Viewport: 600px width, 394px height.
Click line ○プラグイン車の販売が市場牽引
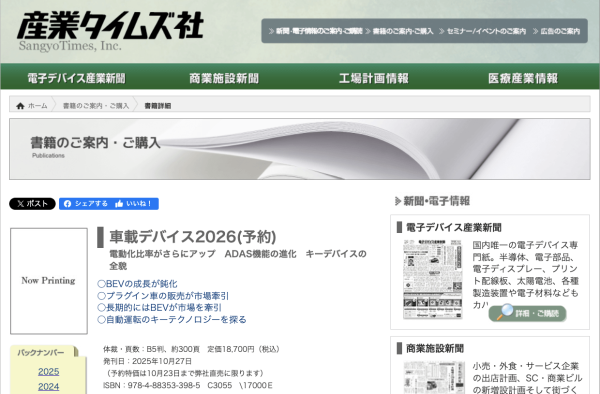163,295
